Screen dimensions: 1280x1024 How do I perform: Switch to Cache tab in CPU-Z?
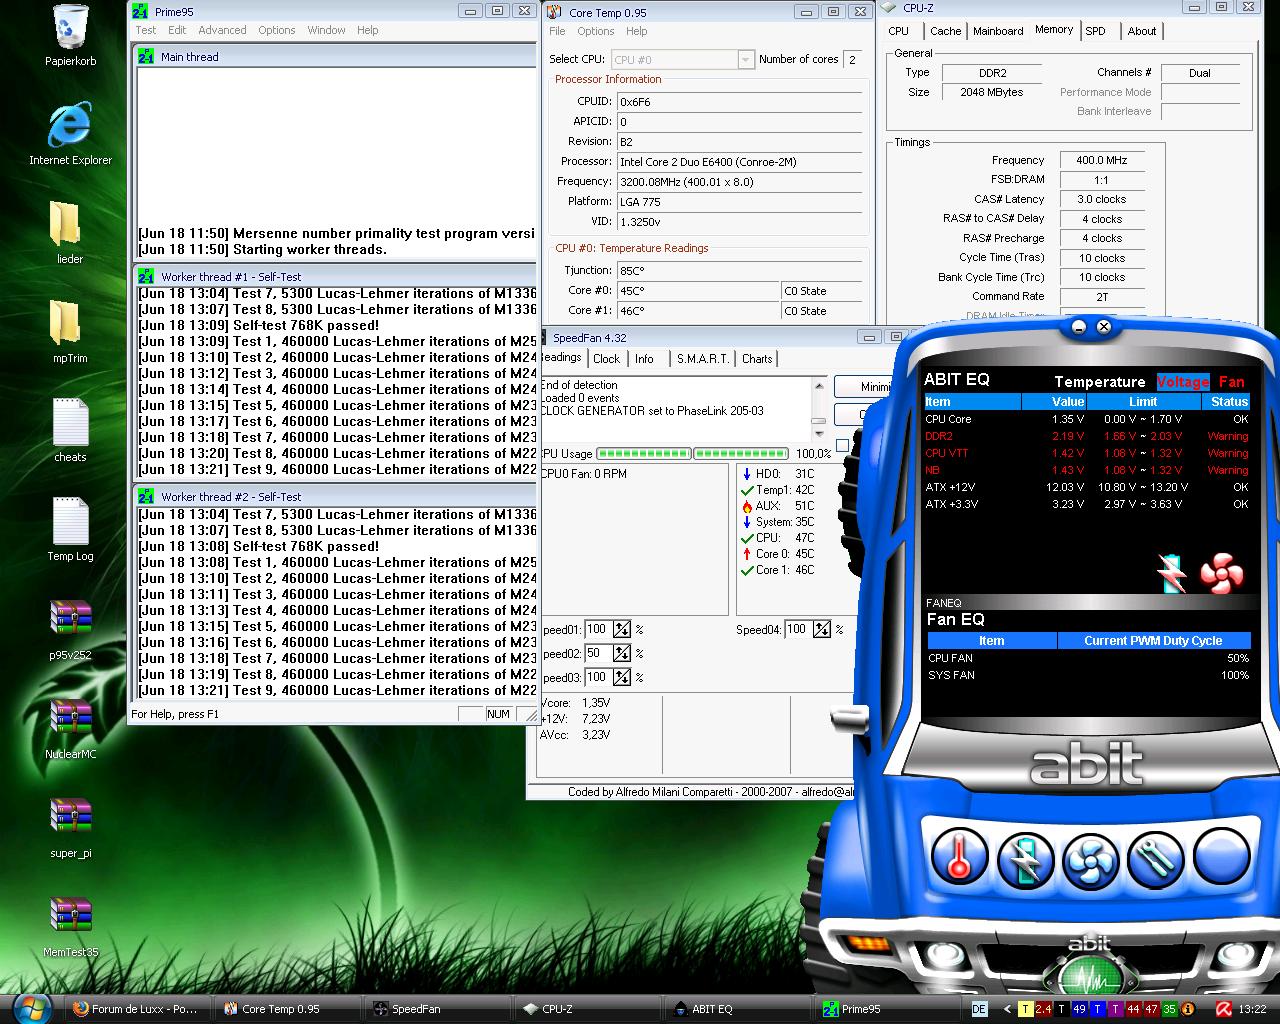tap(945, 31)
